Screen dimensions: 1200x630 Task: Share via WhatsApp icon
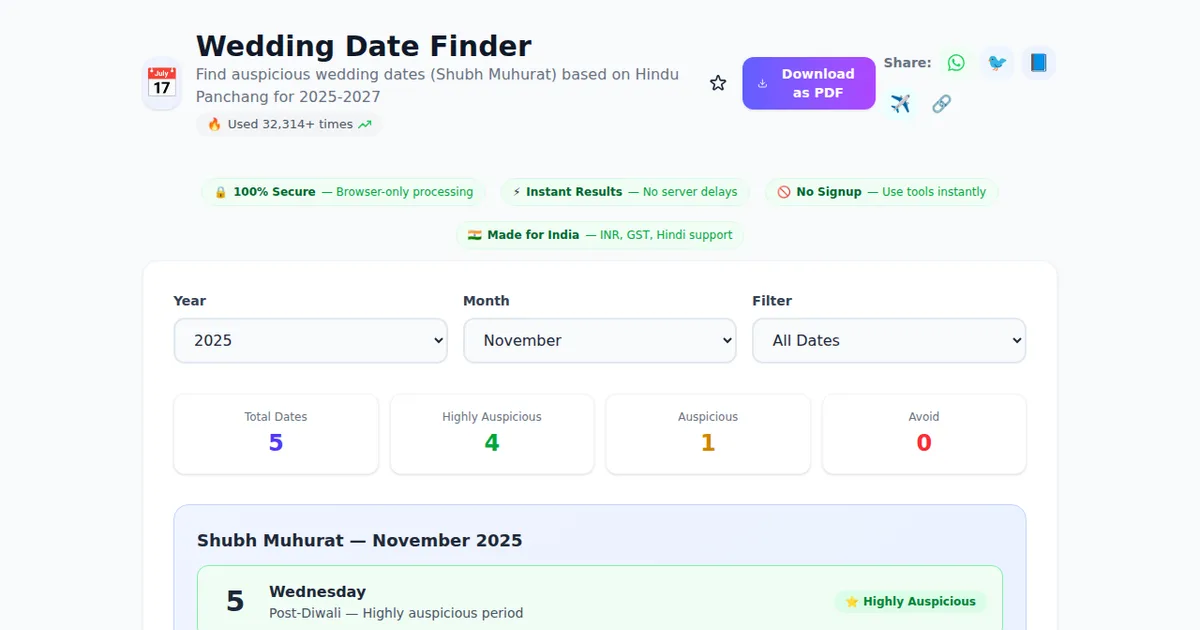pos(956,63)
